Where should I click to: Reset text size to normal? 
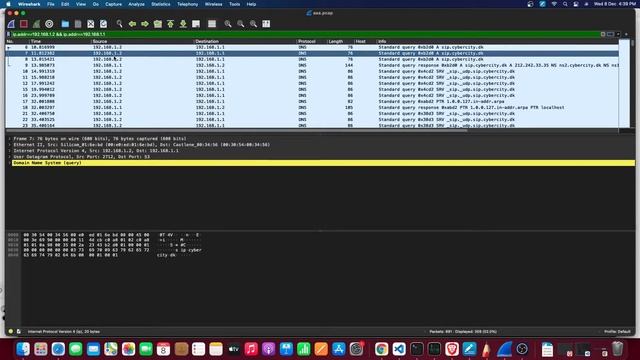[253, 24]
